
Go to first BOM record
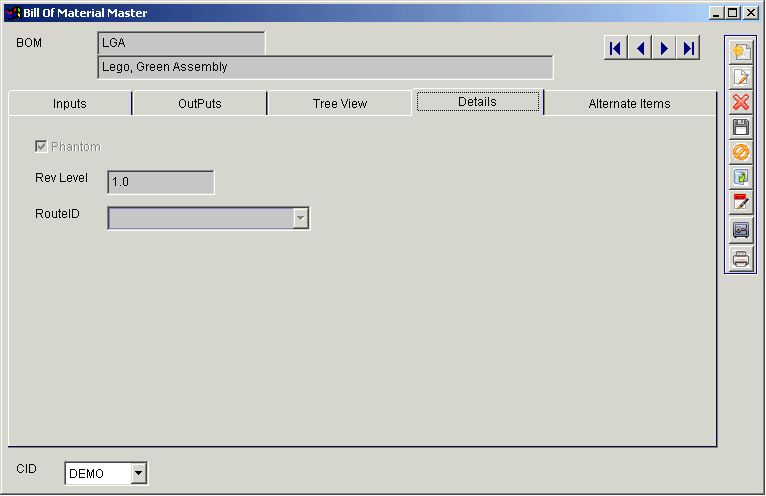coord(616,48)
